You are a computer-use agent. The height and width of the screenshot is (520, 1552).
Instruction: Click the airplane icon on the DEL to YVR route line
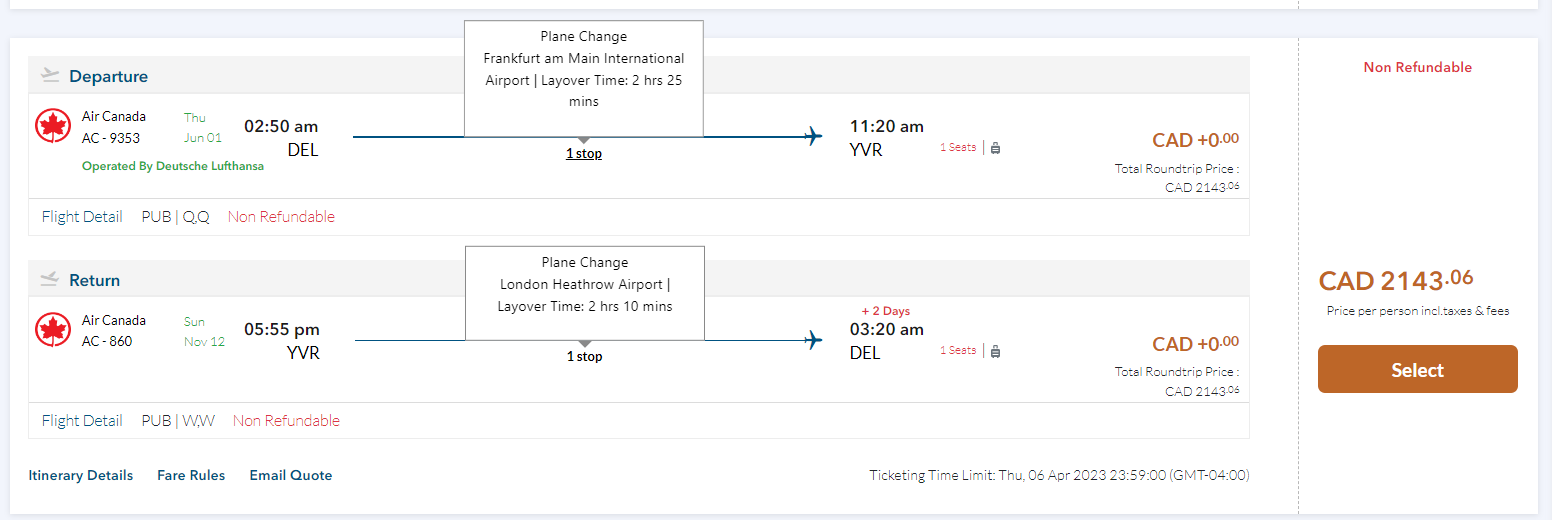[814, 136]
